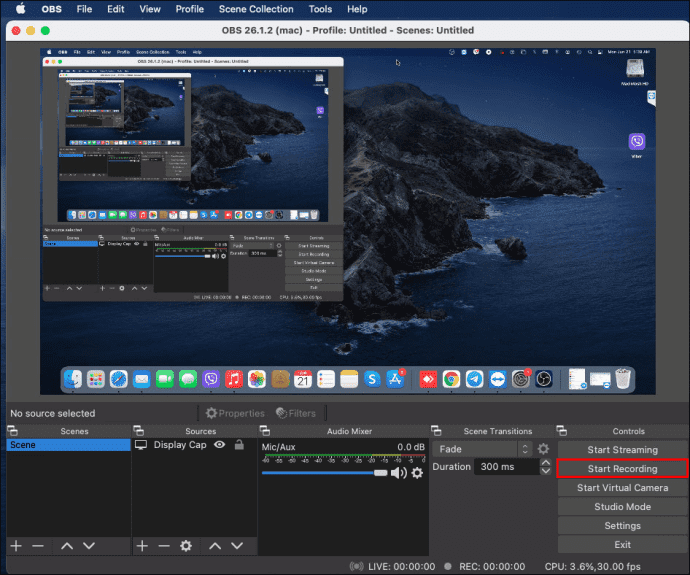Open Mic/Aux audio settings gear

tap(417, 473)
